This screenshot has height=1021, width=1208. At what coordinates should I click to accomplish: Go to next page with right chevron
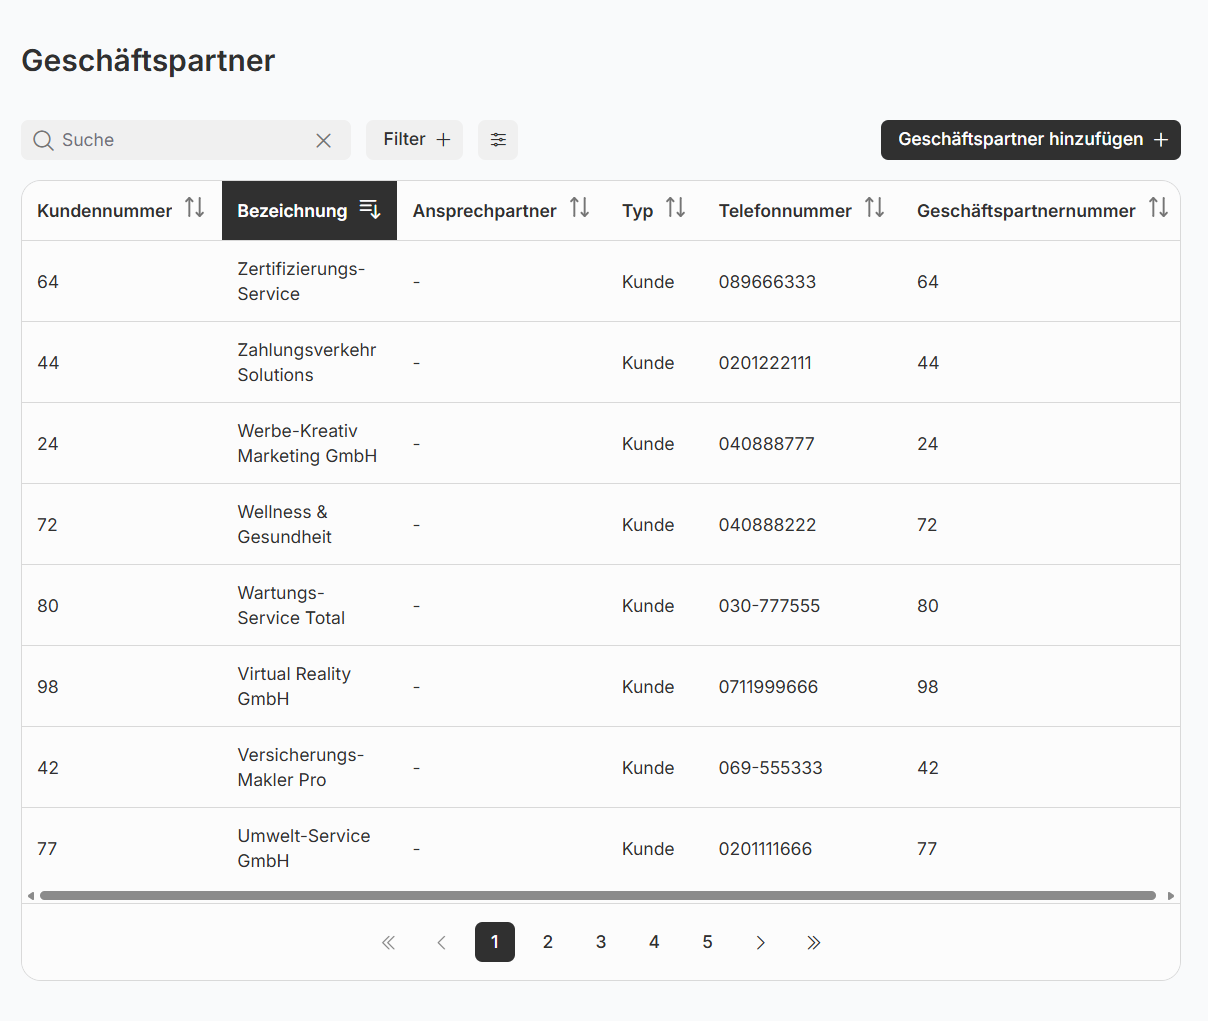coord(761,942)
